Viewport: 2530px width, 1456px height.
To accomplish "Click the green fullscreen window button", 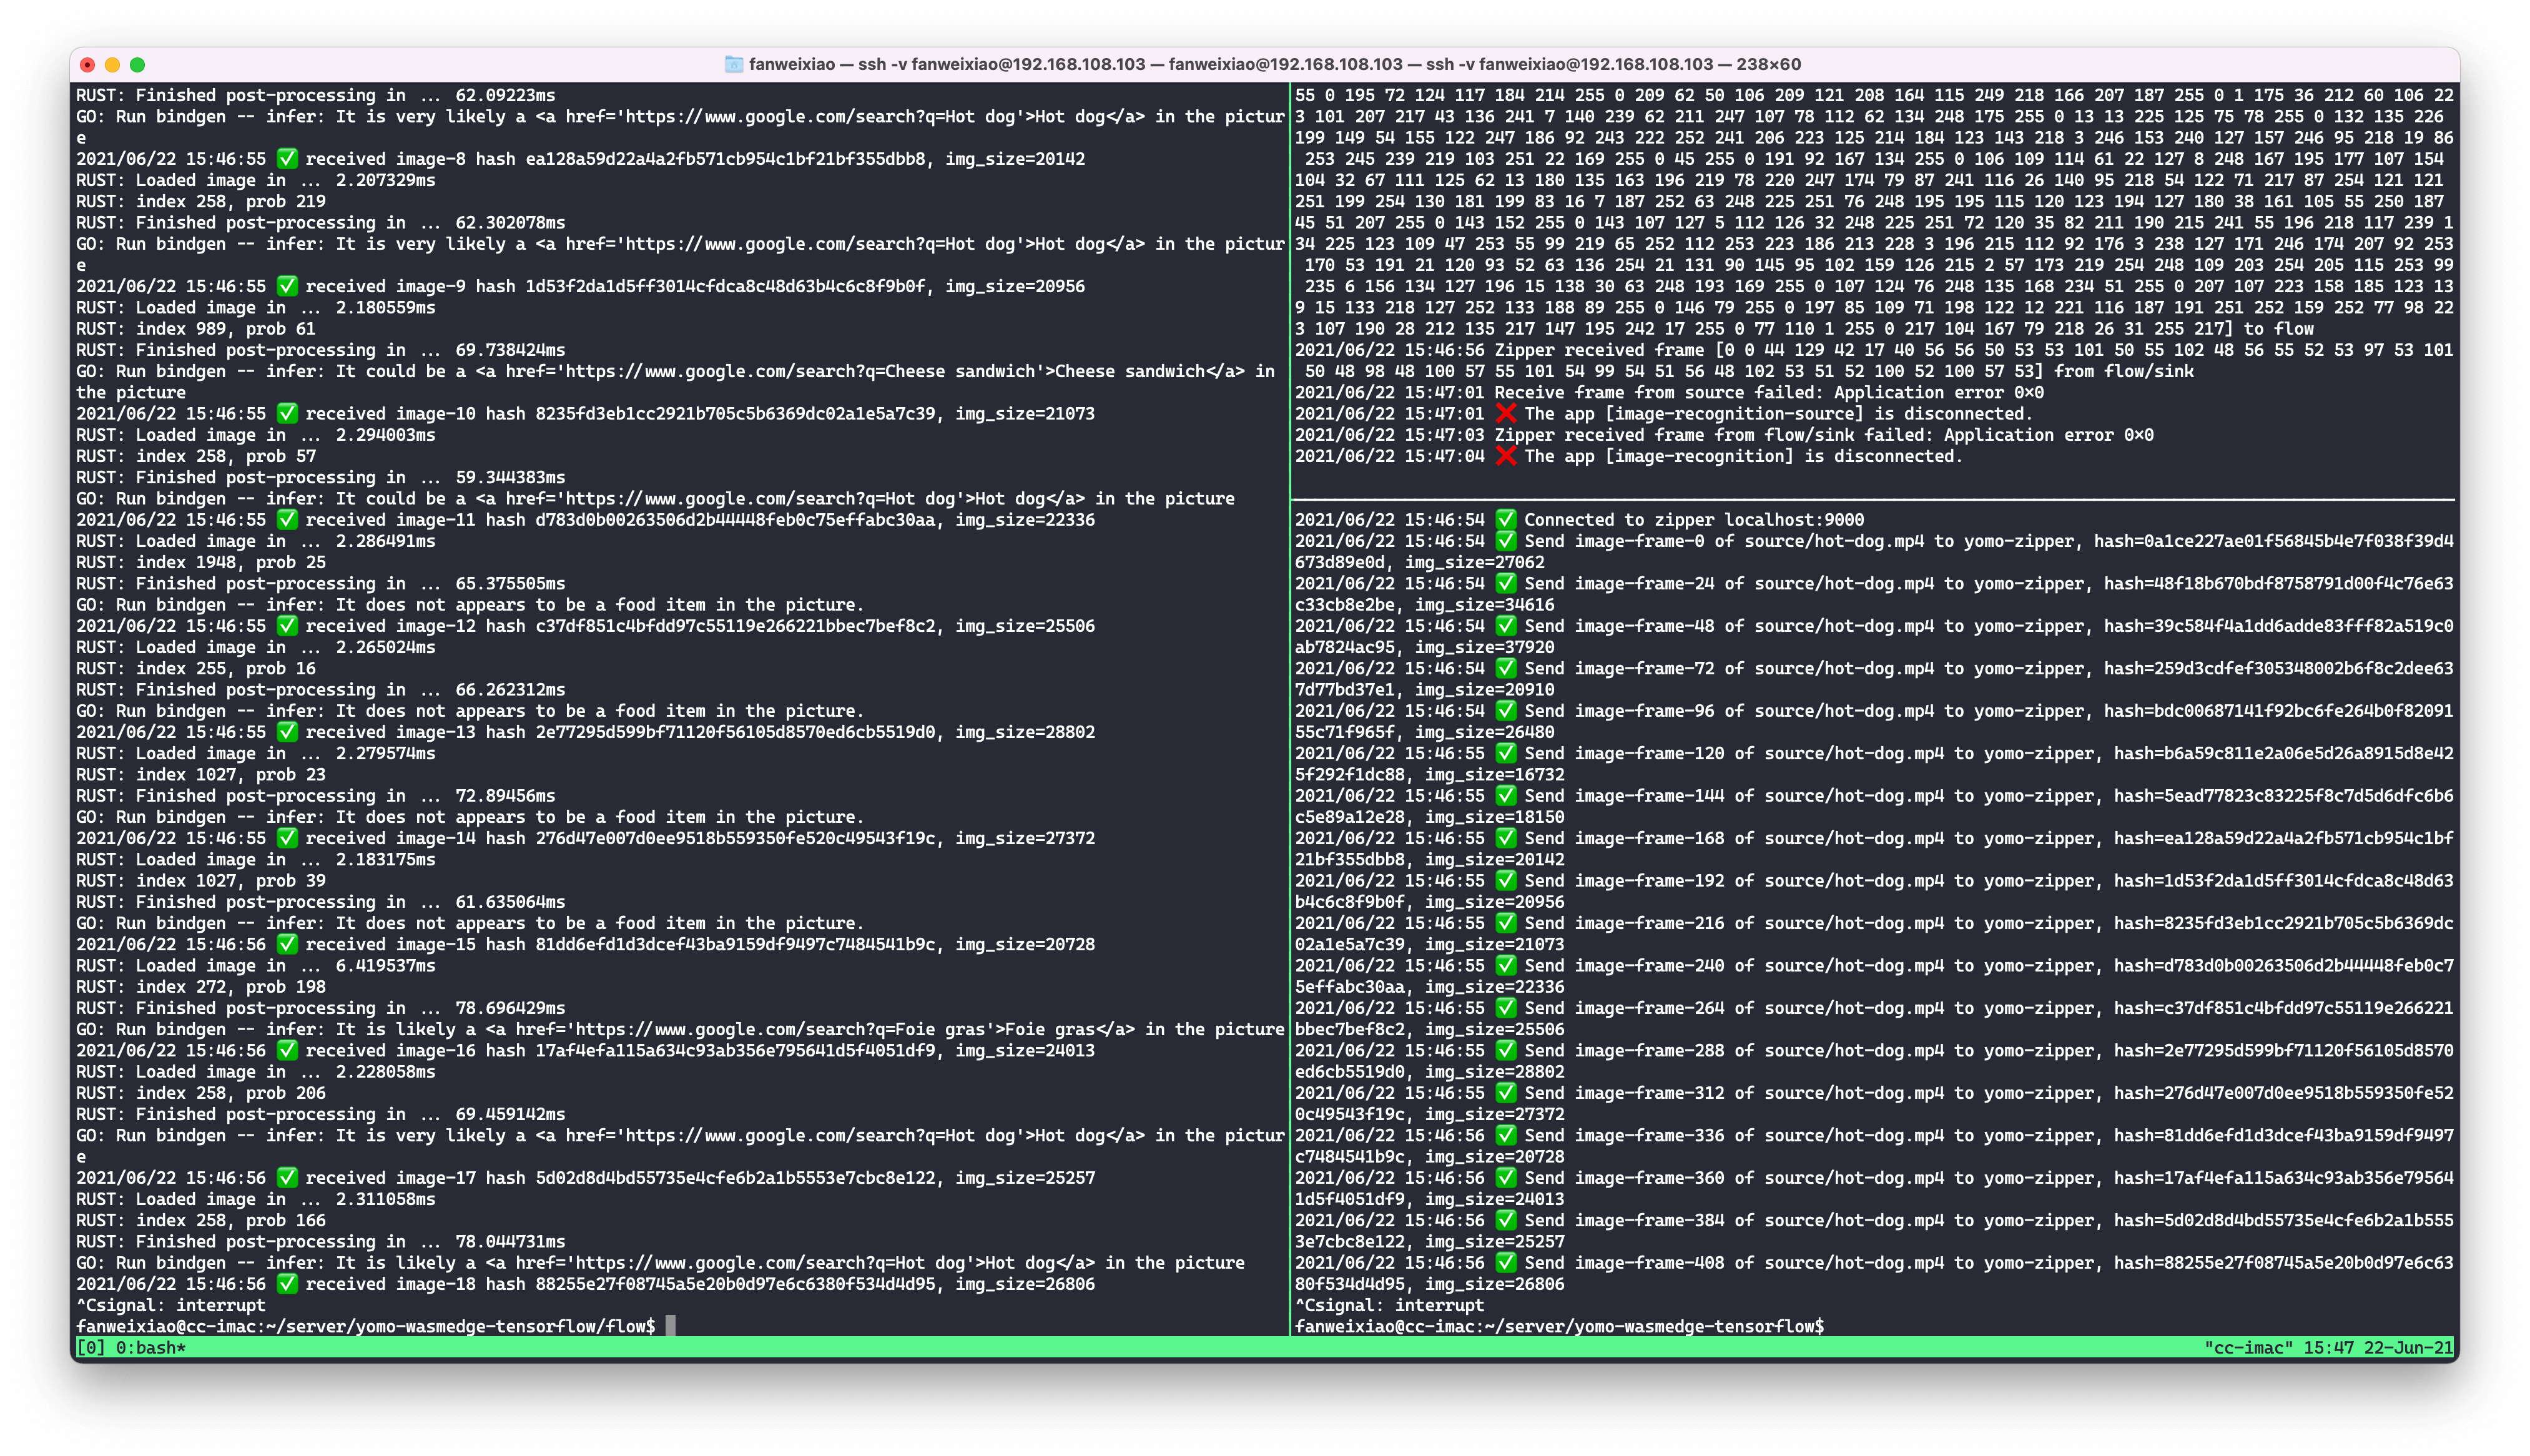I will [137, 65].
